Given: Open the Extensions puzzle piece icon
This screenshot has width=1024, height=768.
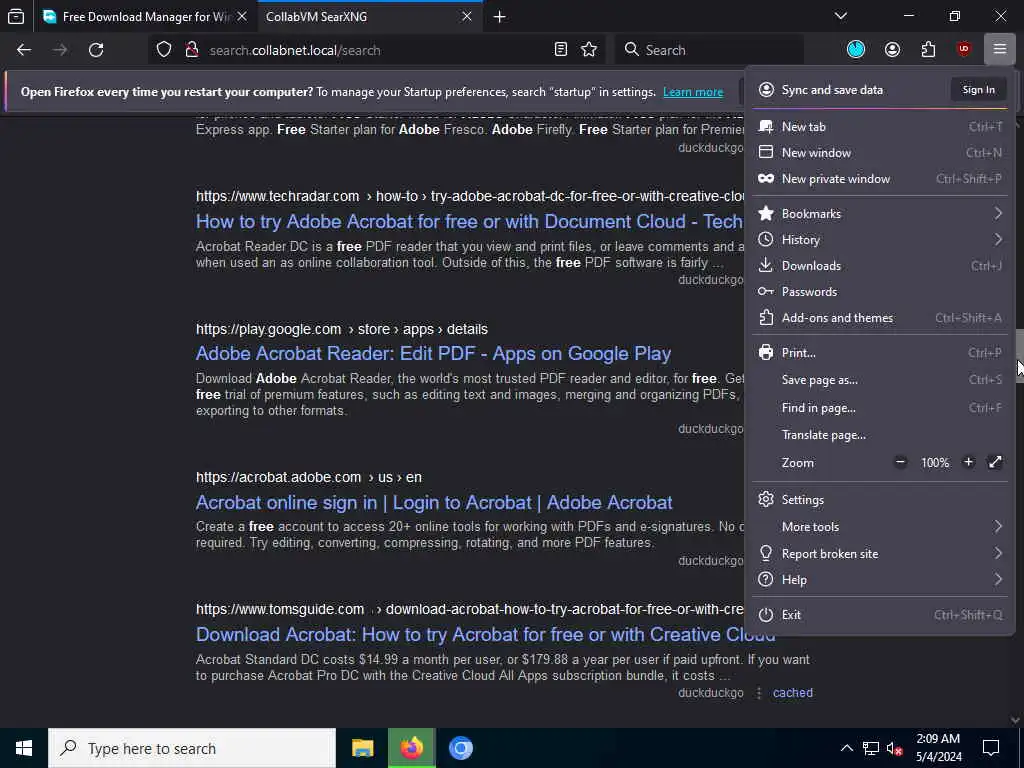Looking at the screenshot, I should [928, 50].
